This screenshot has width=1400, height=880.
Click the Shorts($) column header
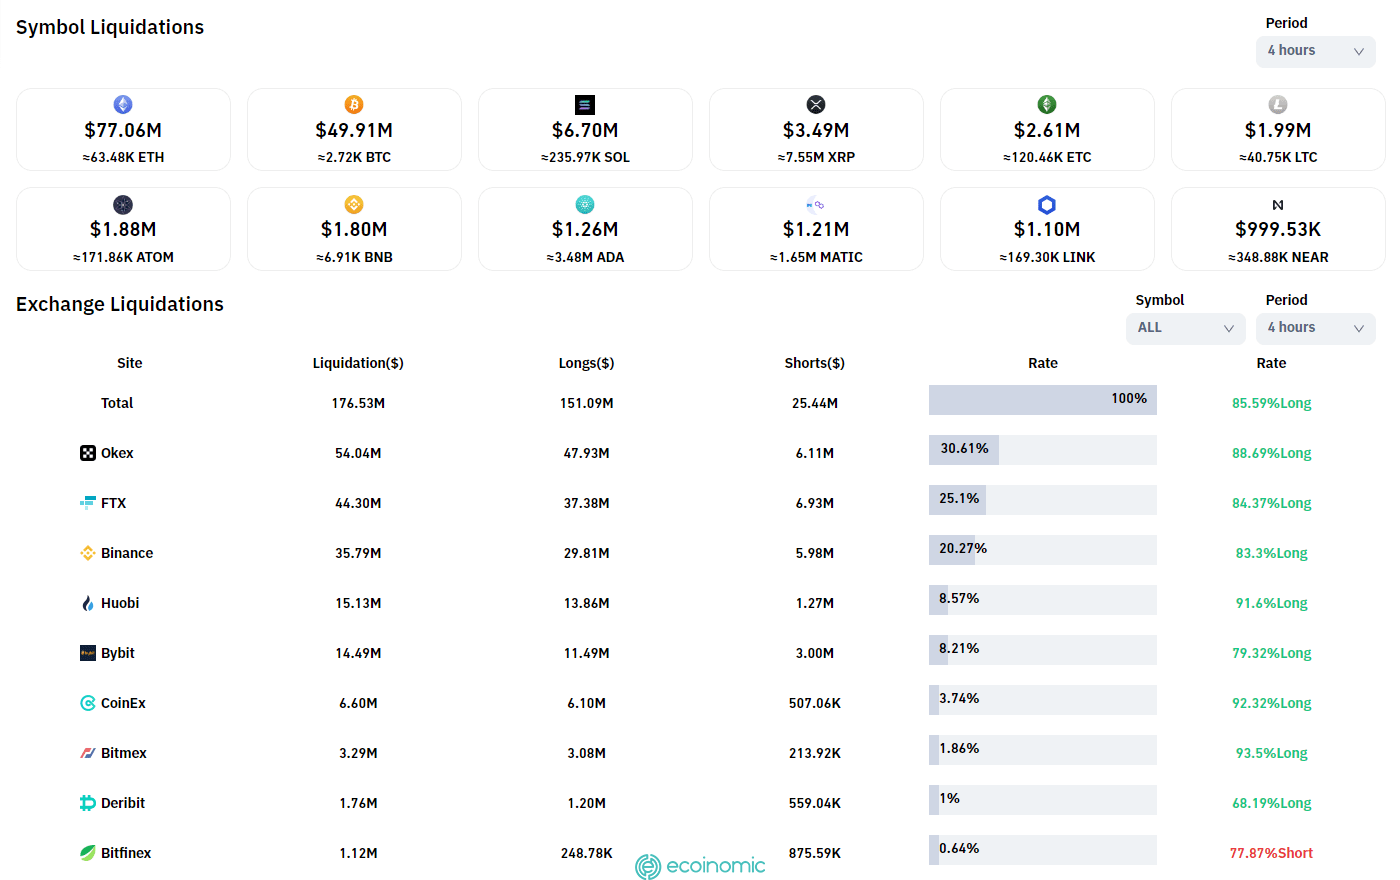tap(815, 363)
